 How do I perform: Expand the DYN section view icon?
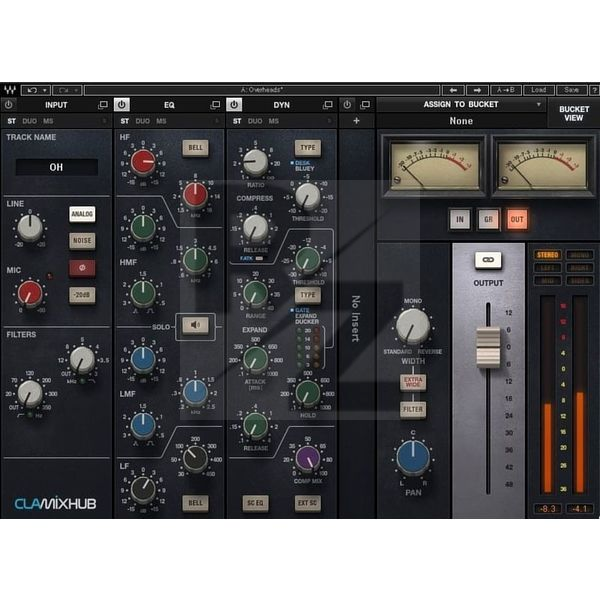pos(328,105)
